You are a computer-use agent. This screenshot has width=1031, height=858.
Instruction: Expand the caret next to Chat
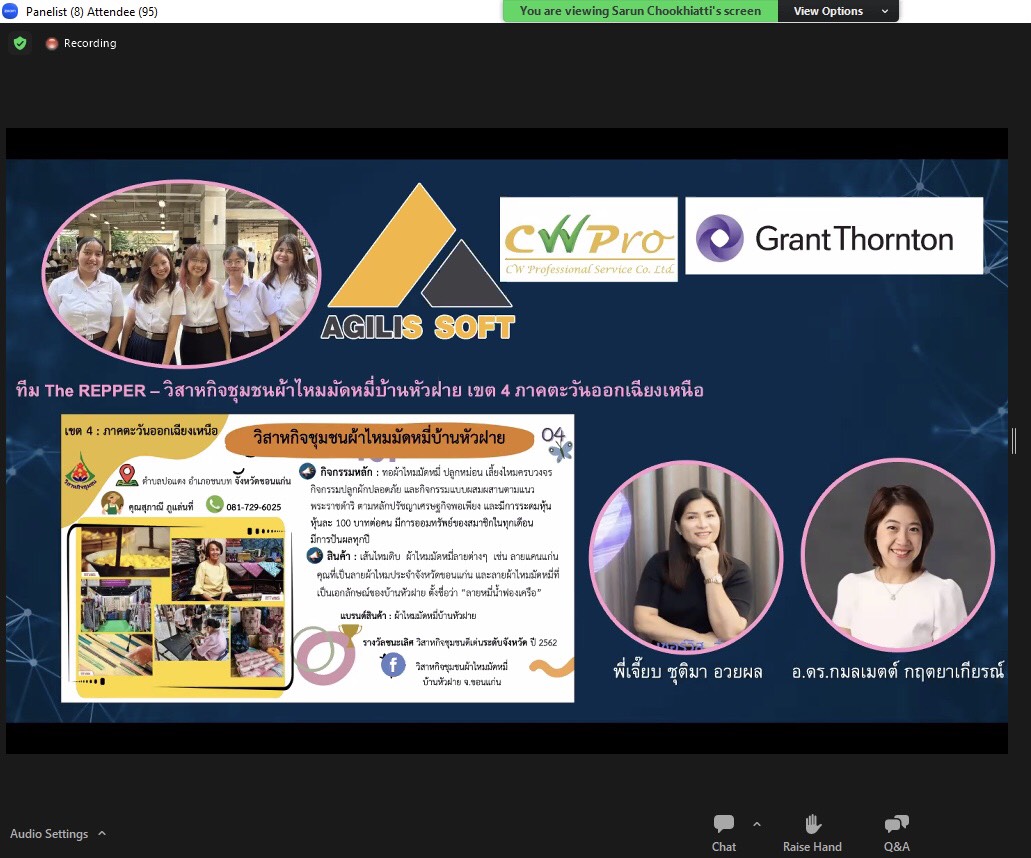pos(757,824)
